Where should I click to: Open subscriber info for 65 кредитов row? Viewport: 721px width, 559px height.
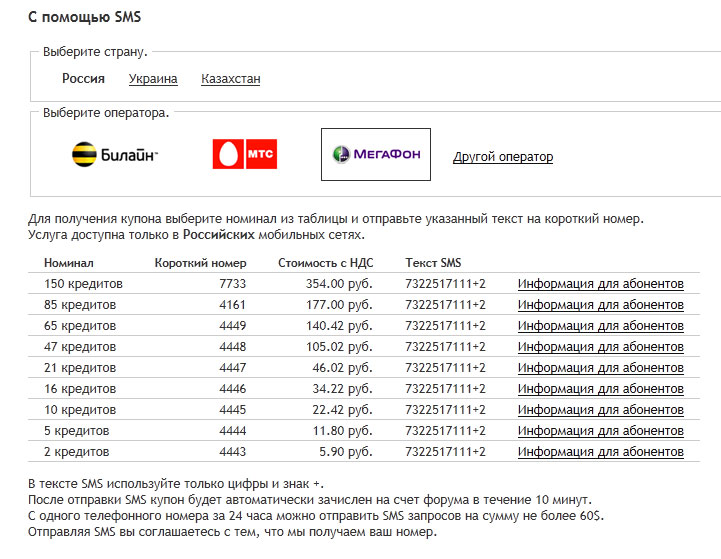(601, 326)
